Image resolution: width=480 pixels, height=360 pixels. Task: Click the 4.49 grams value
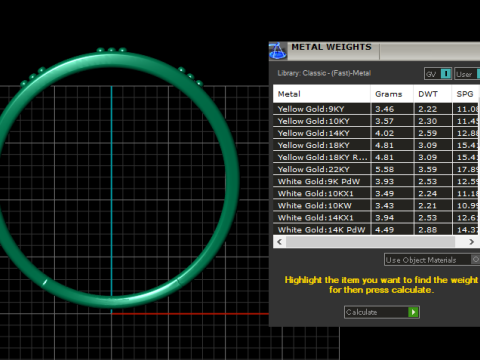(385, 230)
